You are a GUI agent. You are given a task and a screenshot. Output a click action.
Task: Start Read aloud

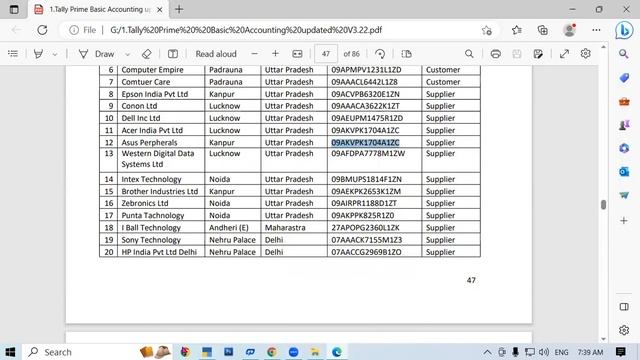click(x=216, y=53)
